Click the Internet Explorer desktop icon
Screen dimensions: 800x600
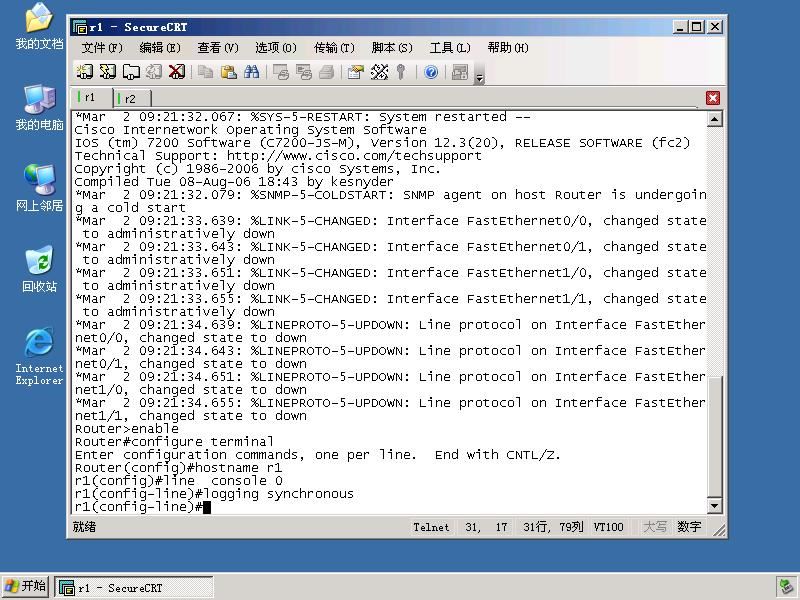(x=39, y=356)
